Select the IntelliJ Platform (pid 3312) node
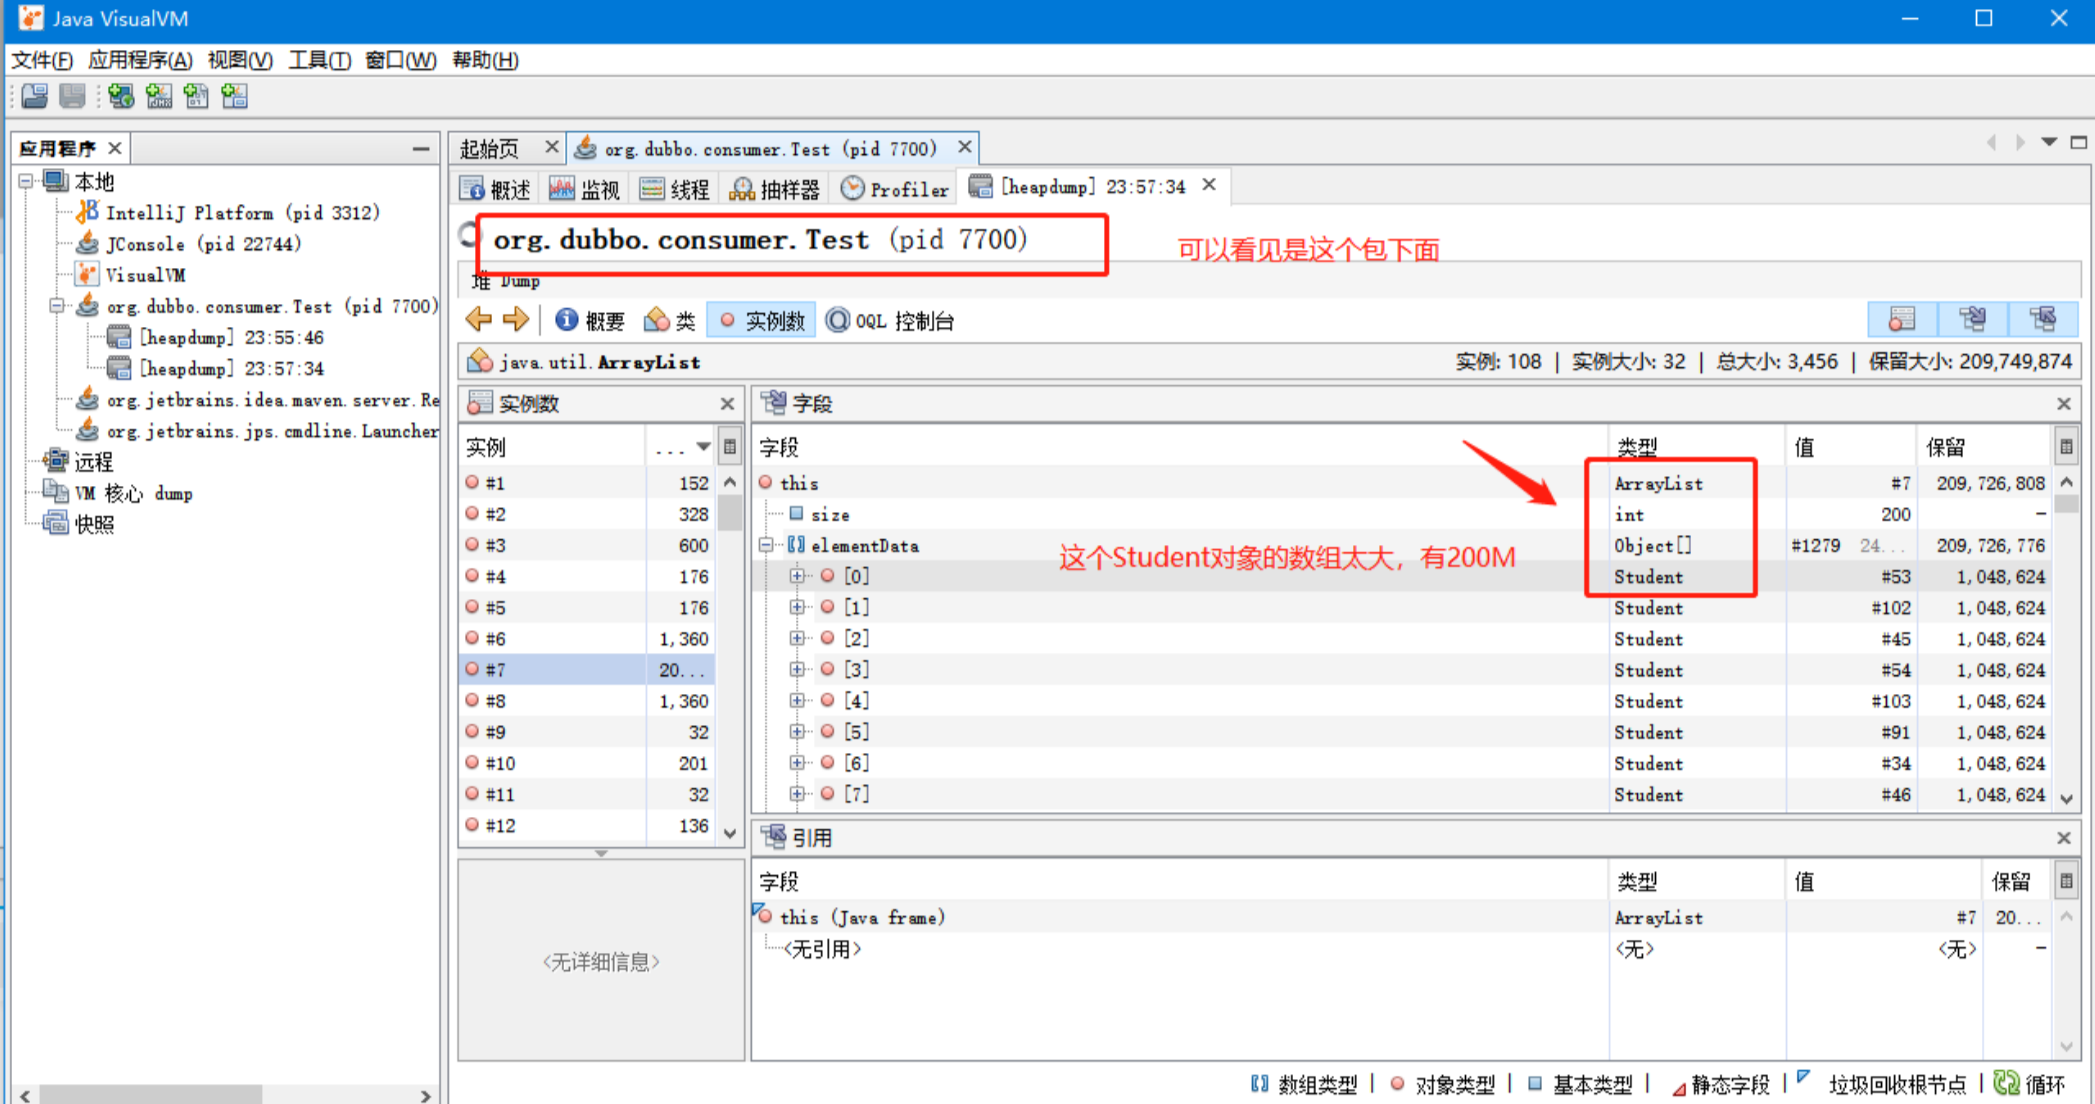Screen dimensions: 2095x1104 point(243,213)
